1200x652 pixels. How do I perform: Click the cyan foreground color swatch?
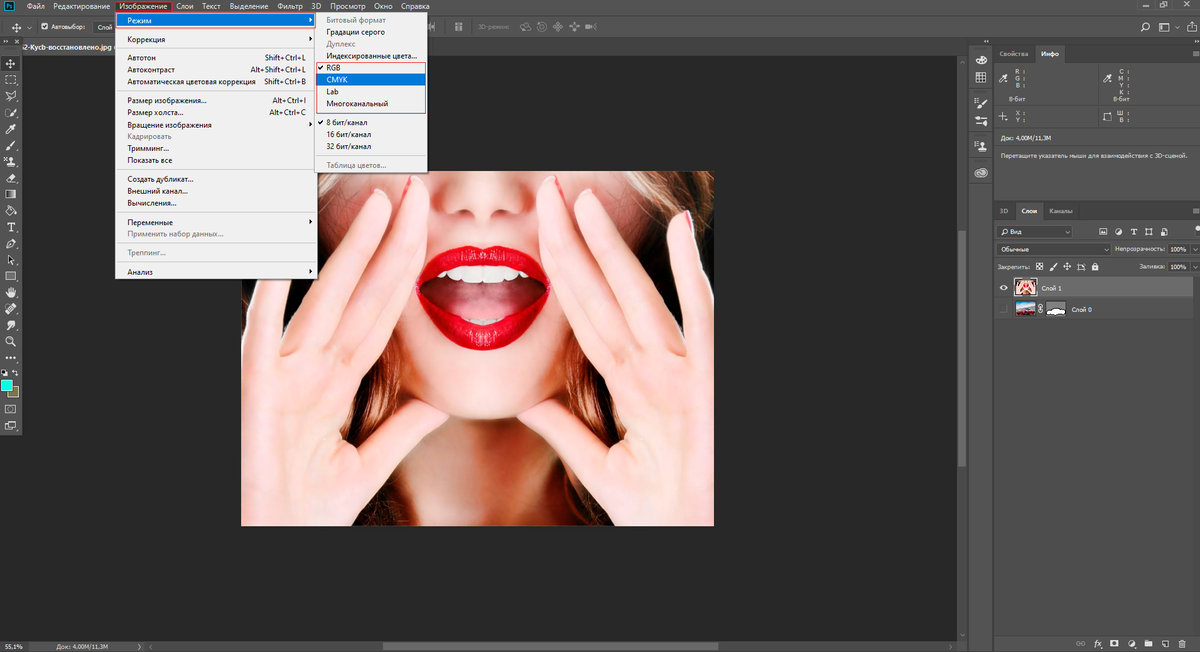pos(7,385)
